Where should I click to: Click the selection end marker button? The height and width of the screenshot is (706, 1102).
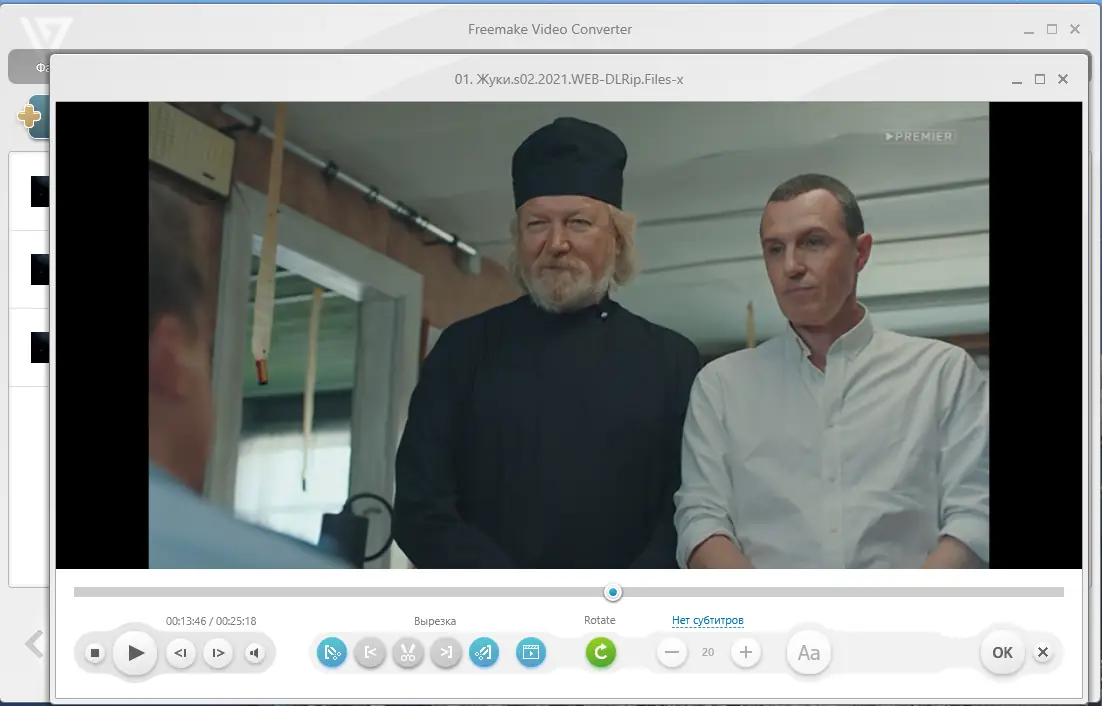484,653
